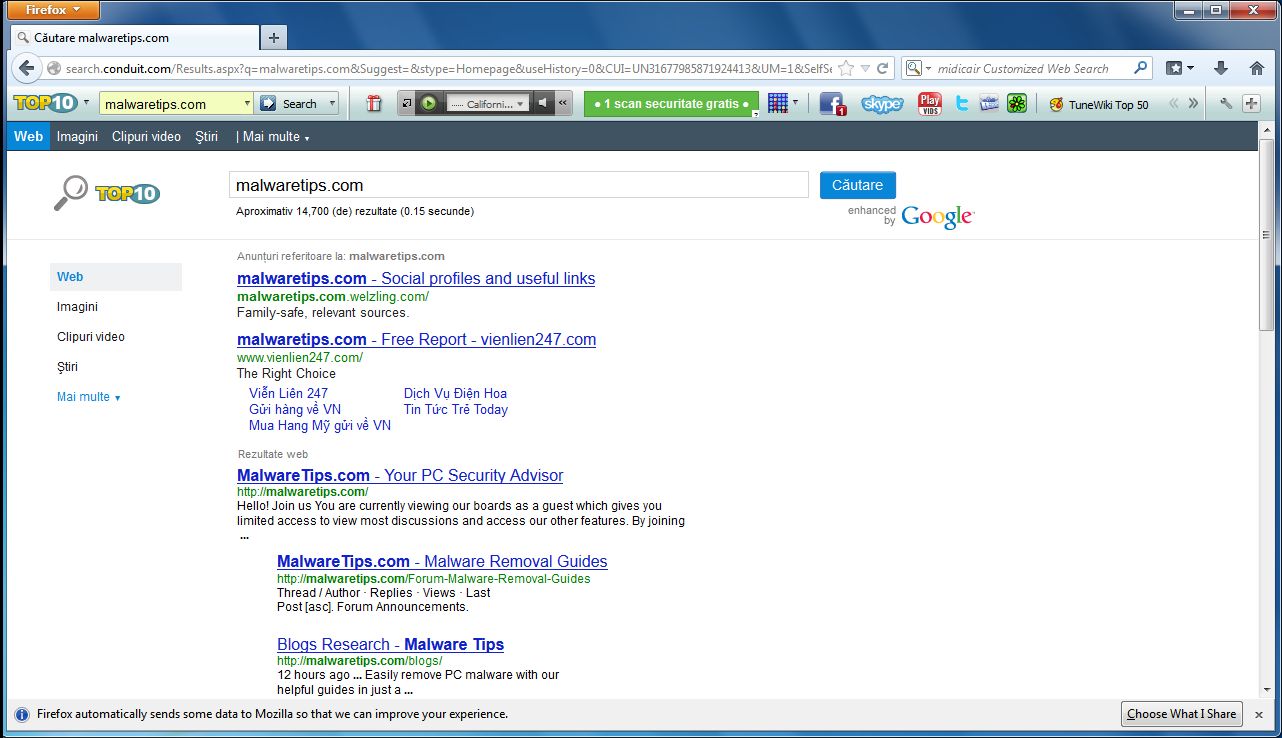Viewport: 1282px width, 738px height.
Task: Expand the sidebar Mai multe link
Action: coord(89,397)
